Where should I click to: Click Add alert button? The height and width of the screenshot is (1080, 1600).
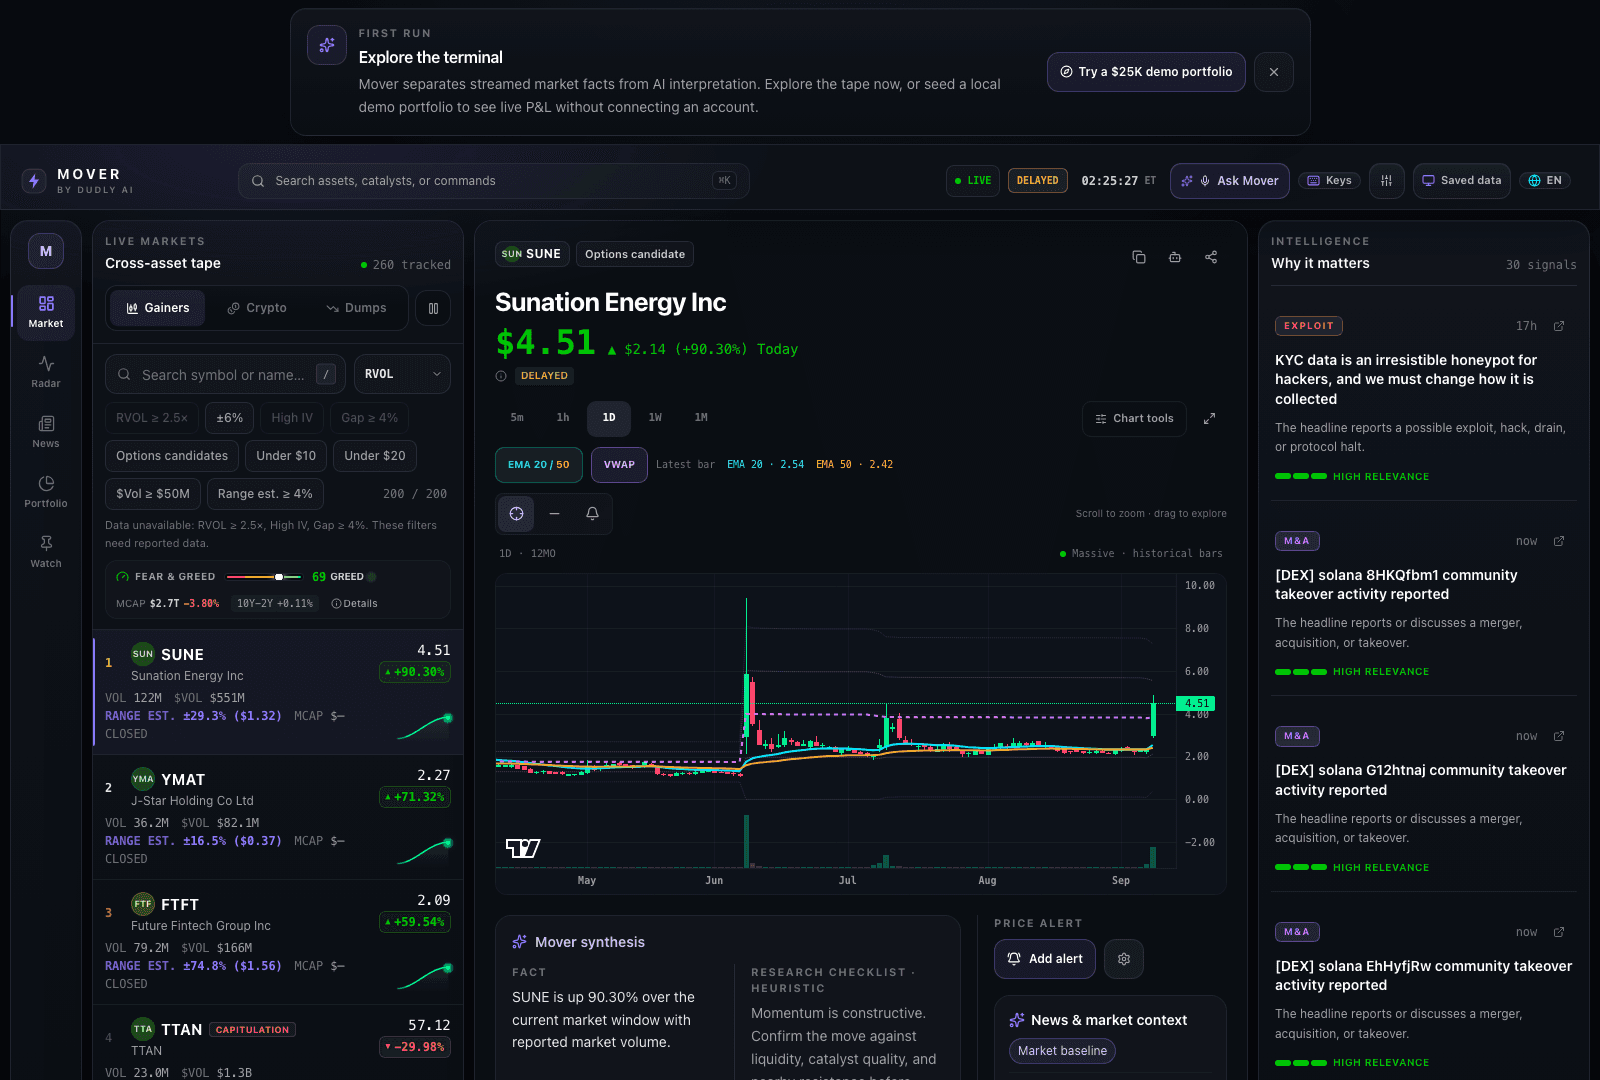pyautogui.click(x=1045, y=959)
